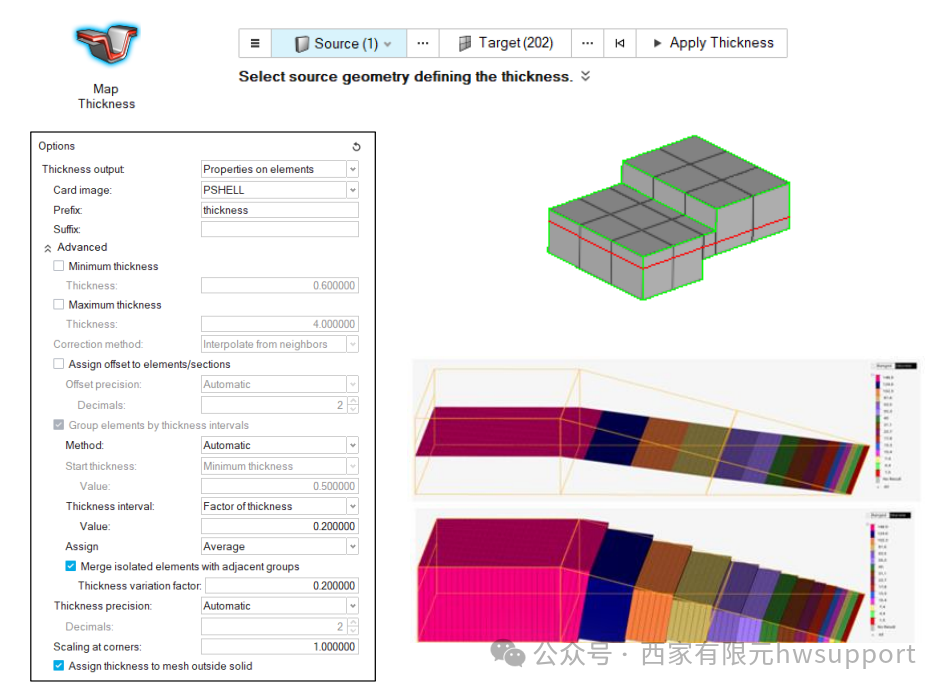
Task: Open Thickness precision dropdown
Action: (280, 606)
